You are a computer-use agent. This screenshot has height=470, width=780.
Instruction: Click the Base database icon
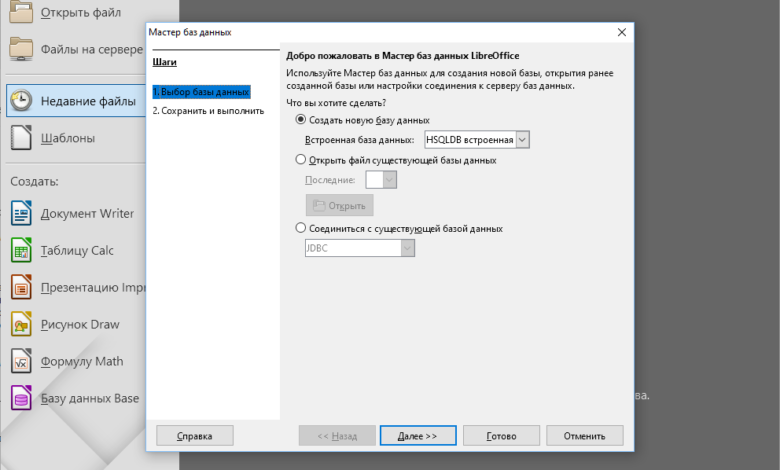click(22, 398)
